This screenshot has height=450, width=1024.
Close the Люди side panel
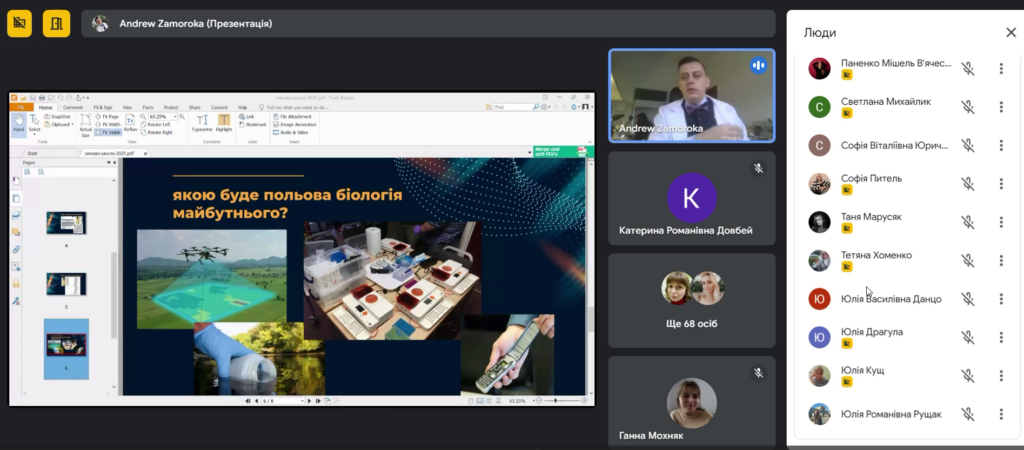[1010, 33]
